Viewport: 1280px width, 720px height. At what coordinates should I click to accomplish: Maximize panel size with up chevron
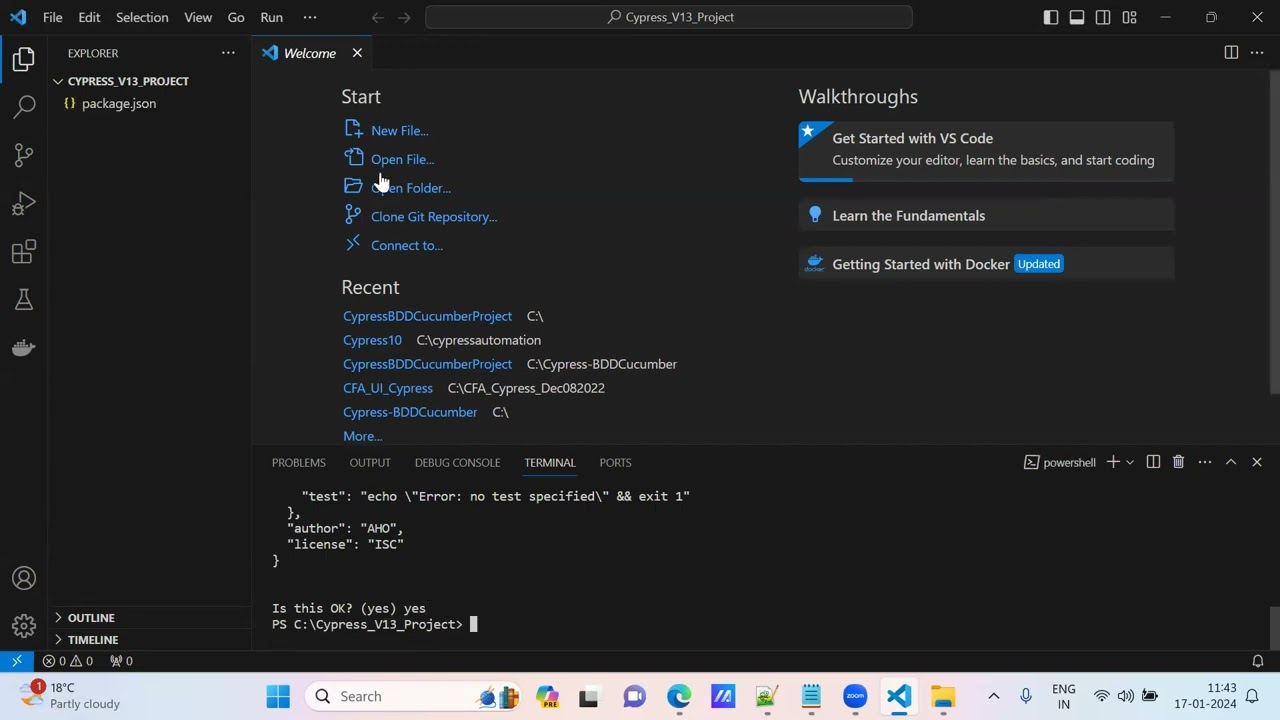tap(1231, 462)
